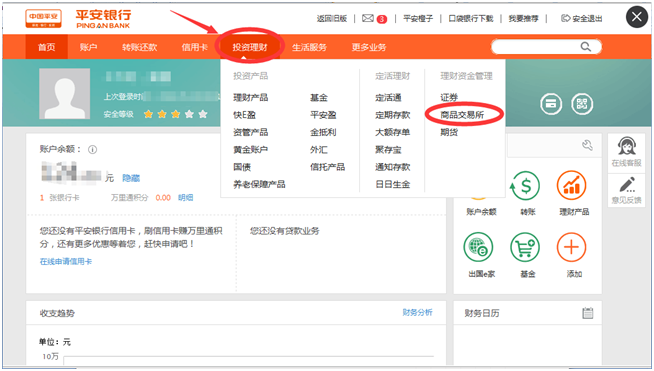Open the 更多业务 menu
Viewport: 654px width, 371px height.
(369, 47)
